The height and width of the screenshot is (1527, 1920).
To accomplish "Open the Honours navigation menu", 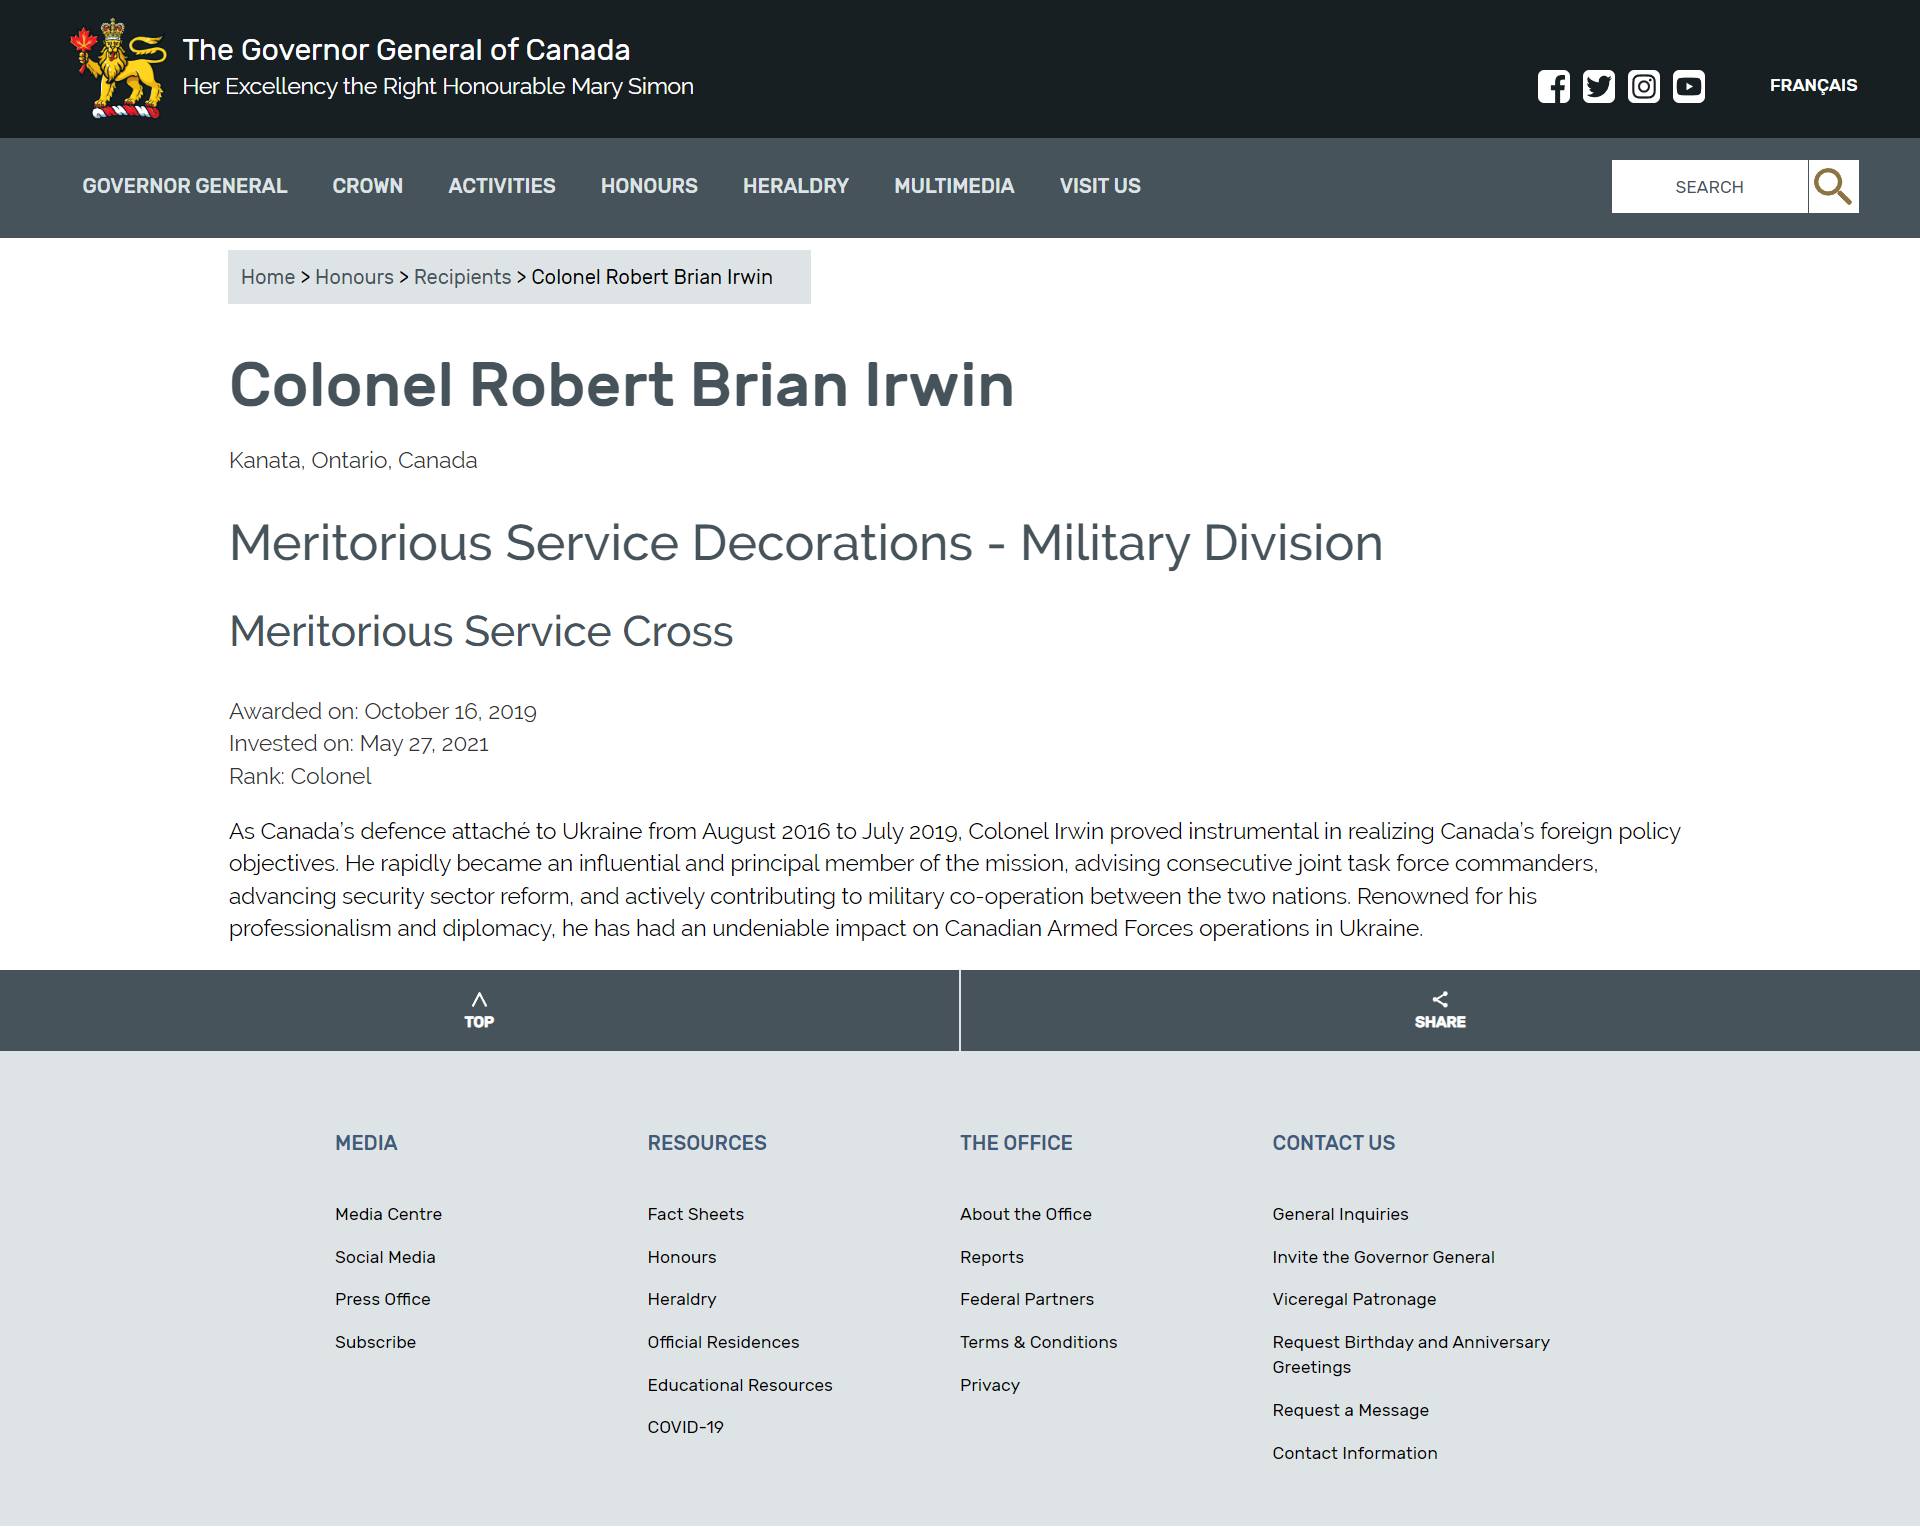I will click(649, 186).
